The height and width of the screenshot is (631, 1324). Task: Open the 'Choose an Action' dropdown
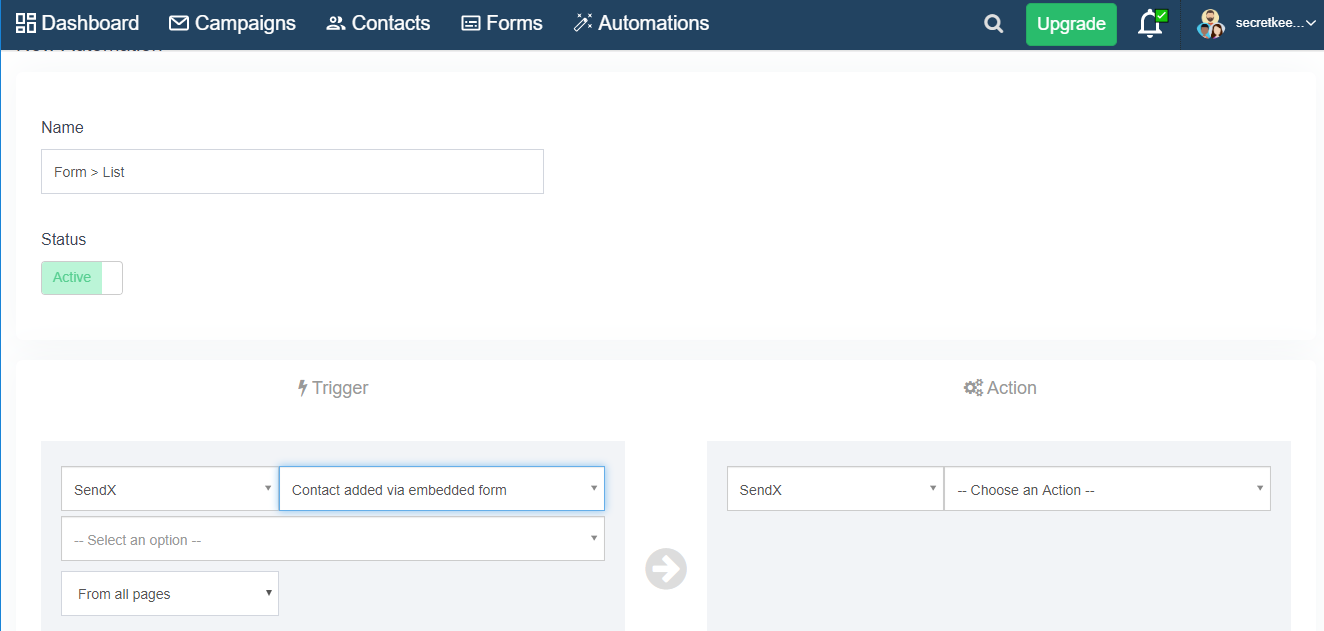click(1107, 489)
